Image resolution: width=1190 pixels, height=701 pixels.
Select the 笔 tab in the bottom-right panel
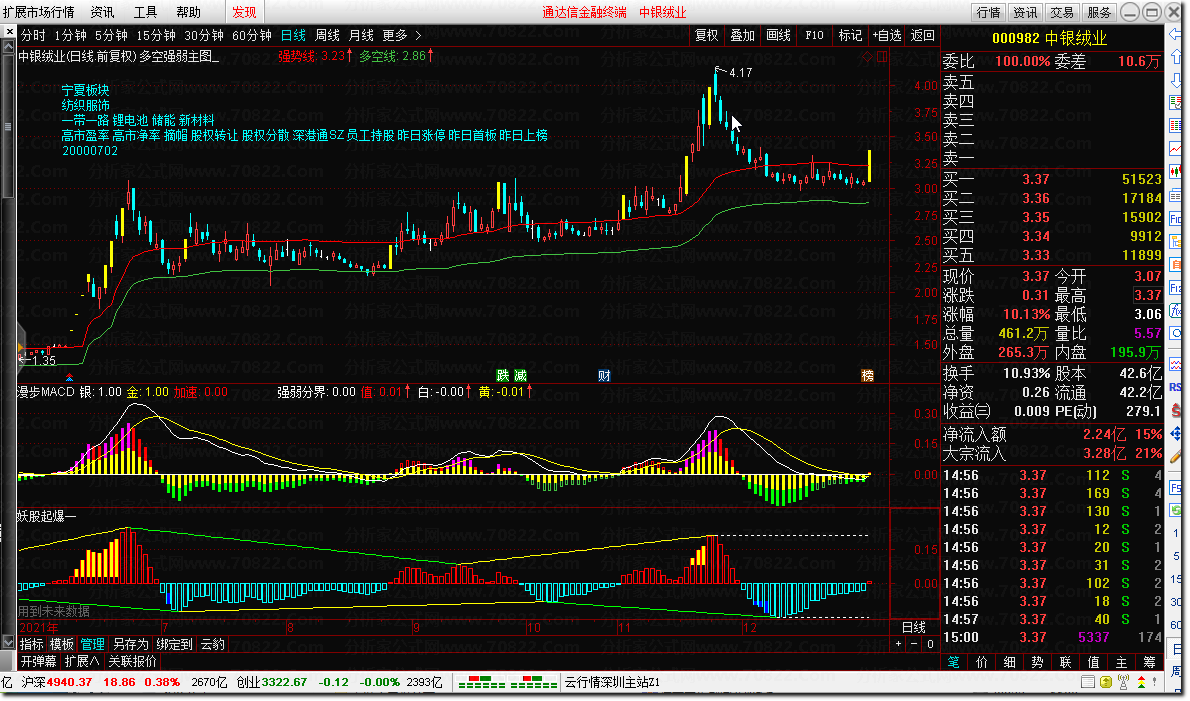click(954, 662)
